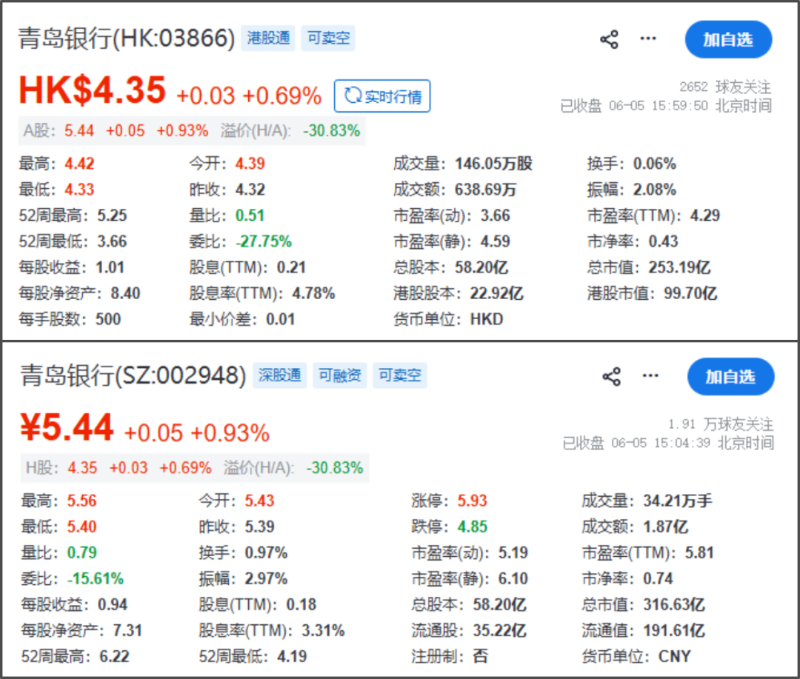Open more options for SZ:002948 stock
800x679 pixels.
651,376
